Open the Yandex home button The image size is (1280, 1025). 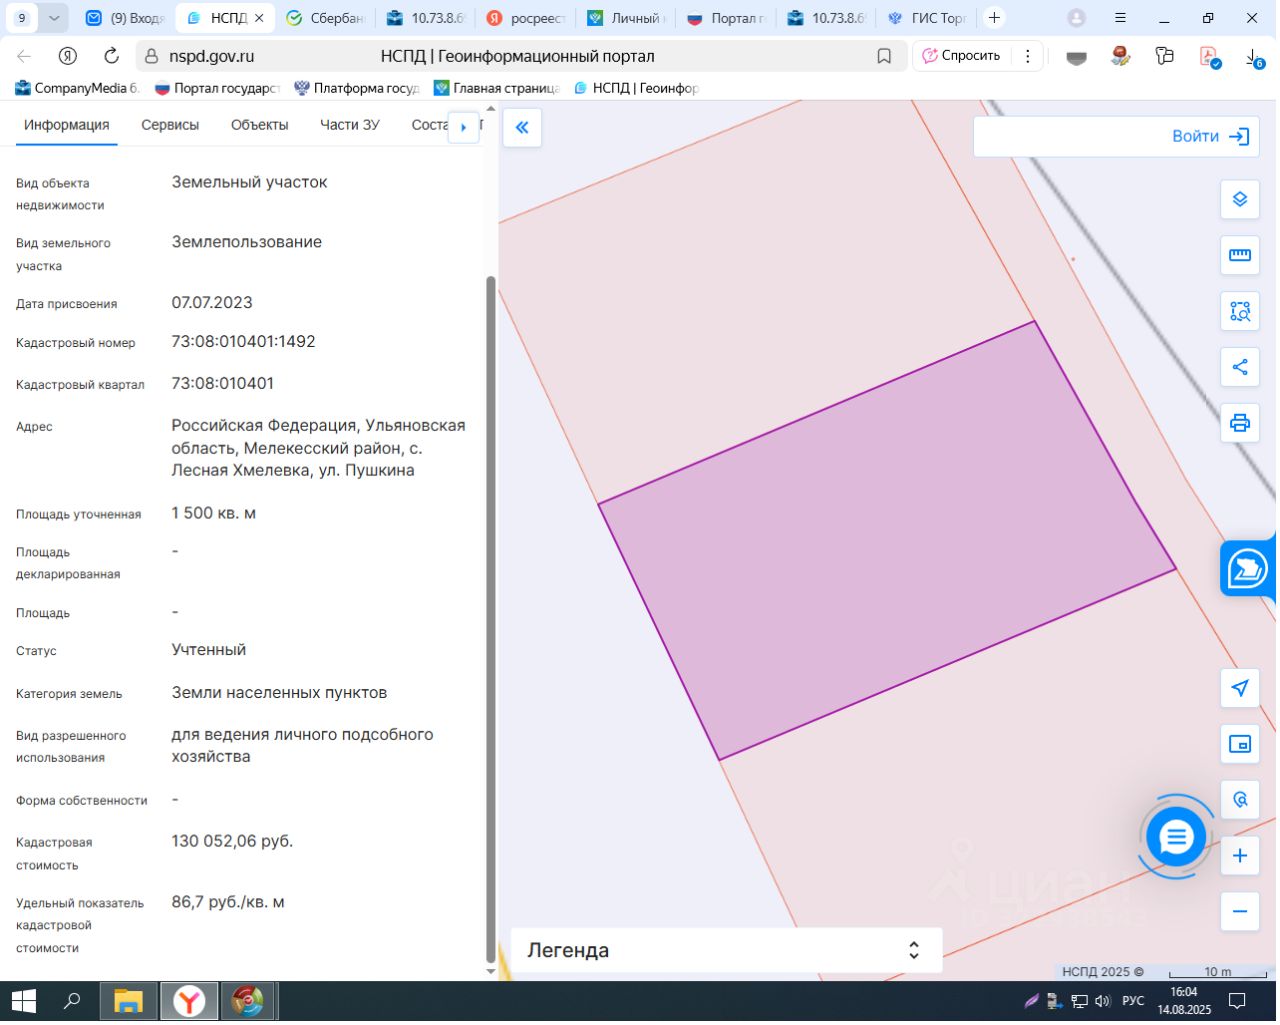(x=68, y=56)
